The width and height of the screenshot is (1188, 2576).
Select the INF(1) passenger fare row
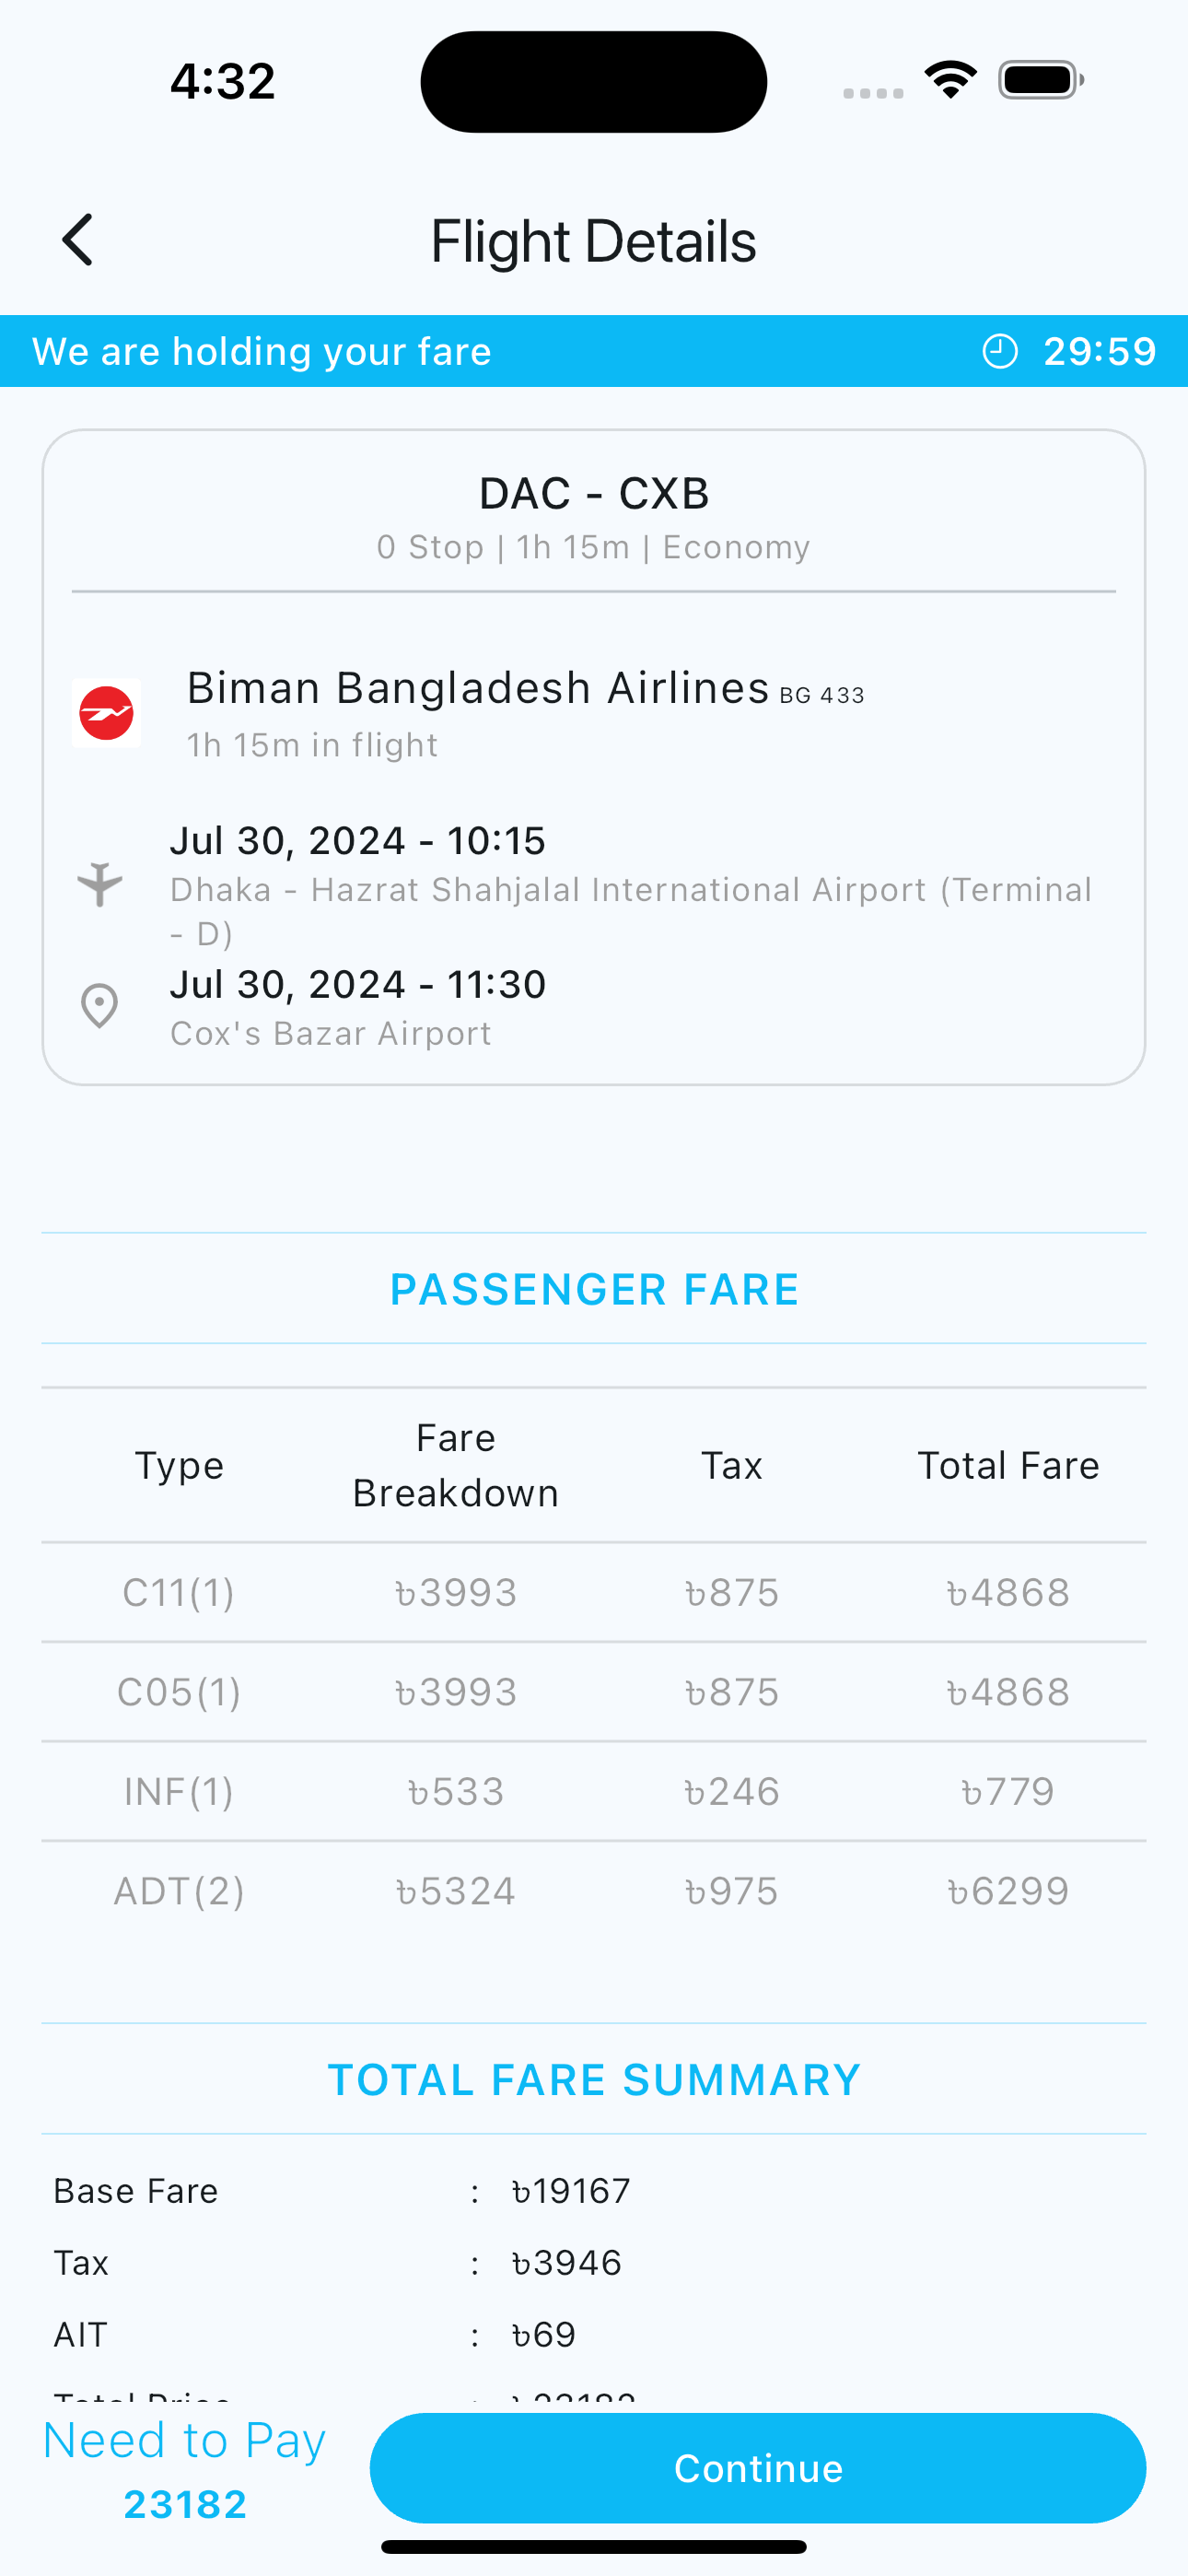coord(594,1791)
